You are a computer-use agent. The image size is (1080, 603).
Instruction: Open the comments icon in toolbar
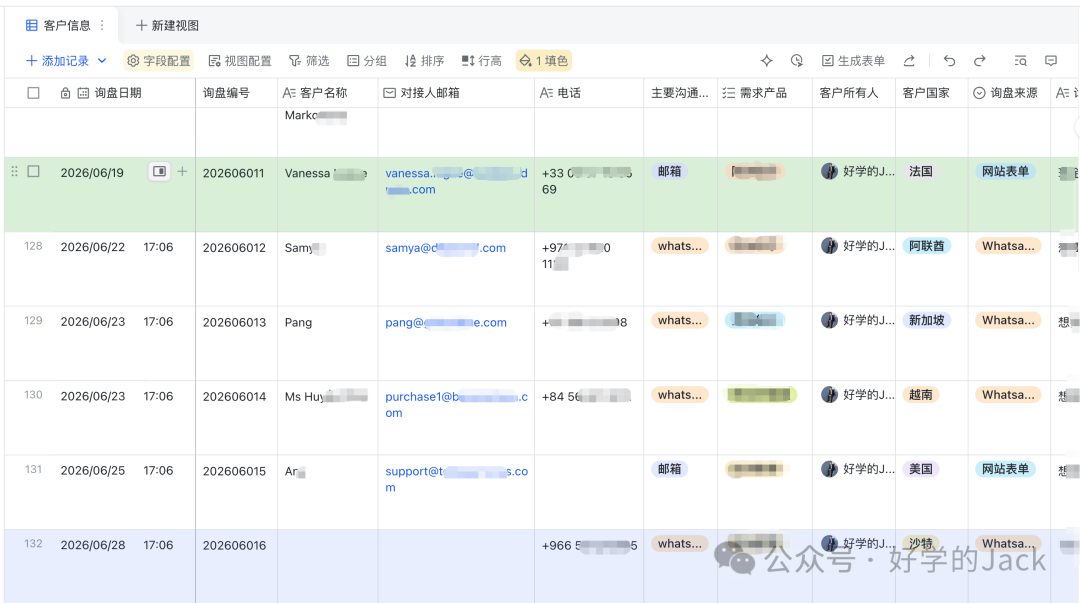pos(1051,61)
